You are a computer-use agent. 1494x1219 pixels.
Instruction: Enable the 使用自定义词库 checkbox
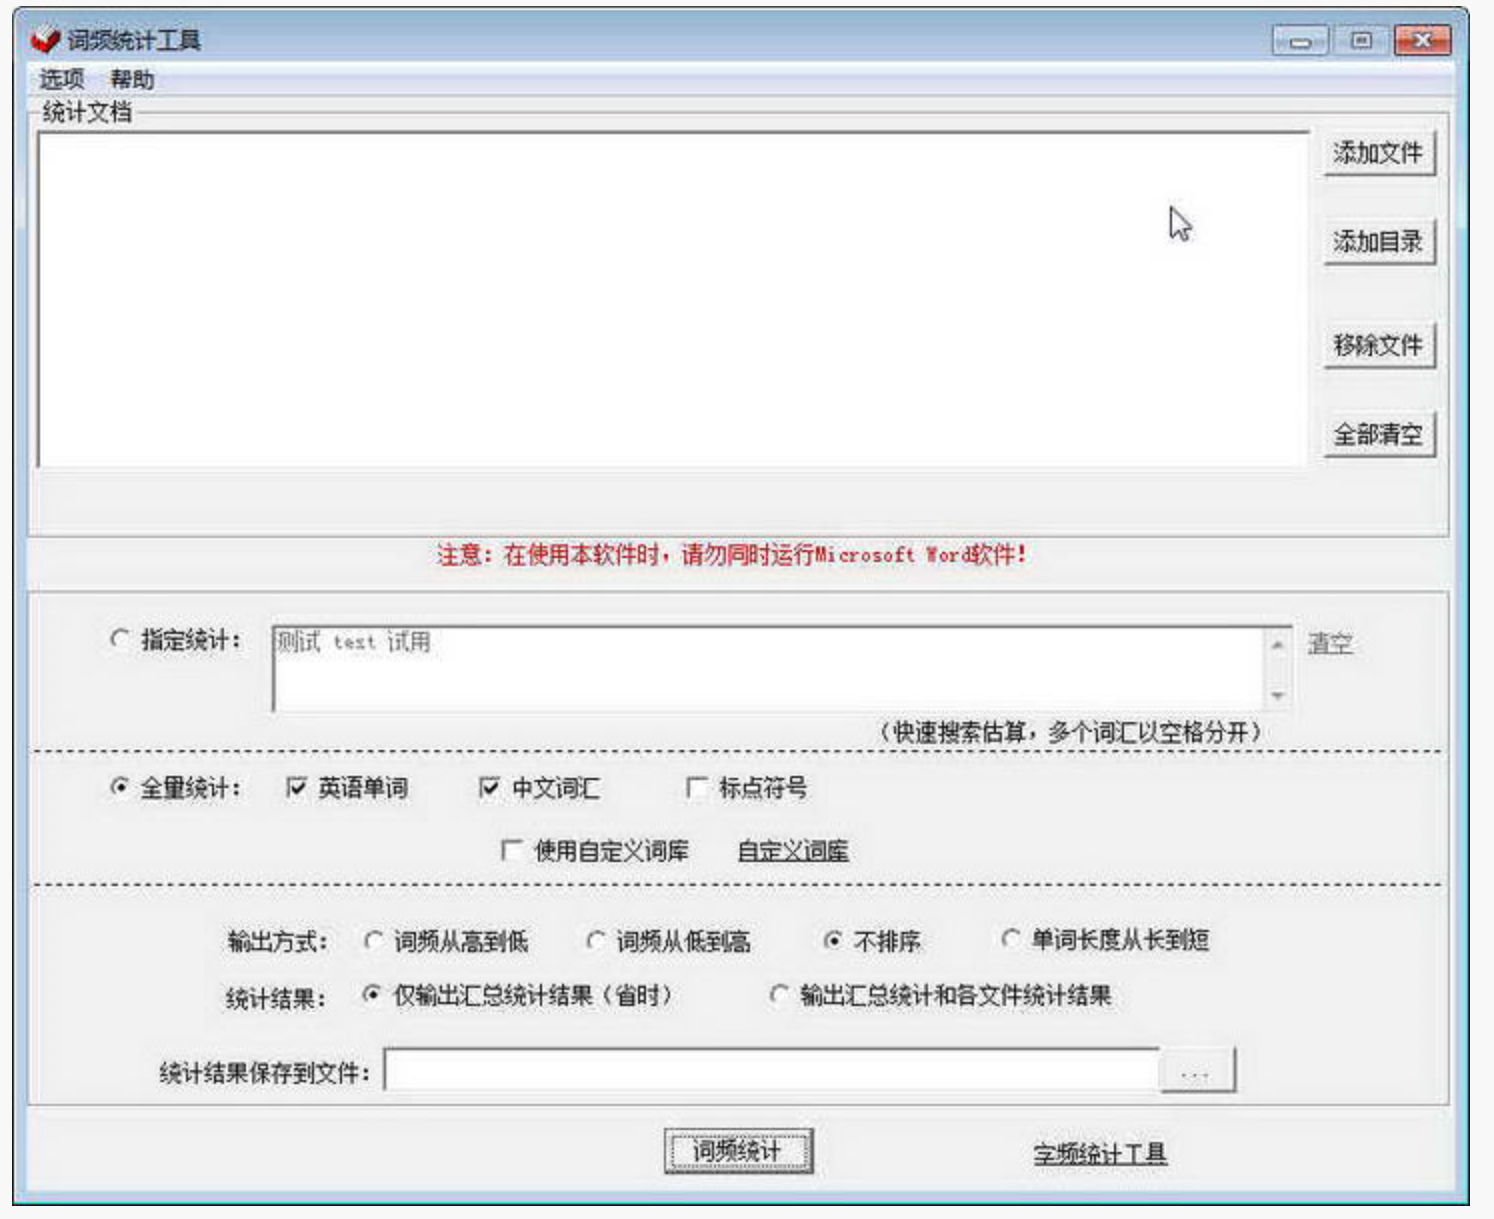point(511,850)
